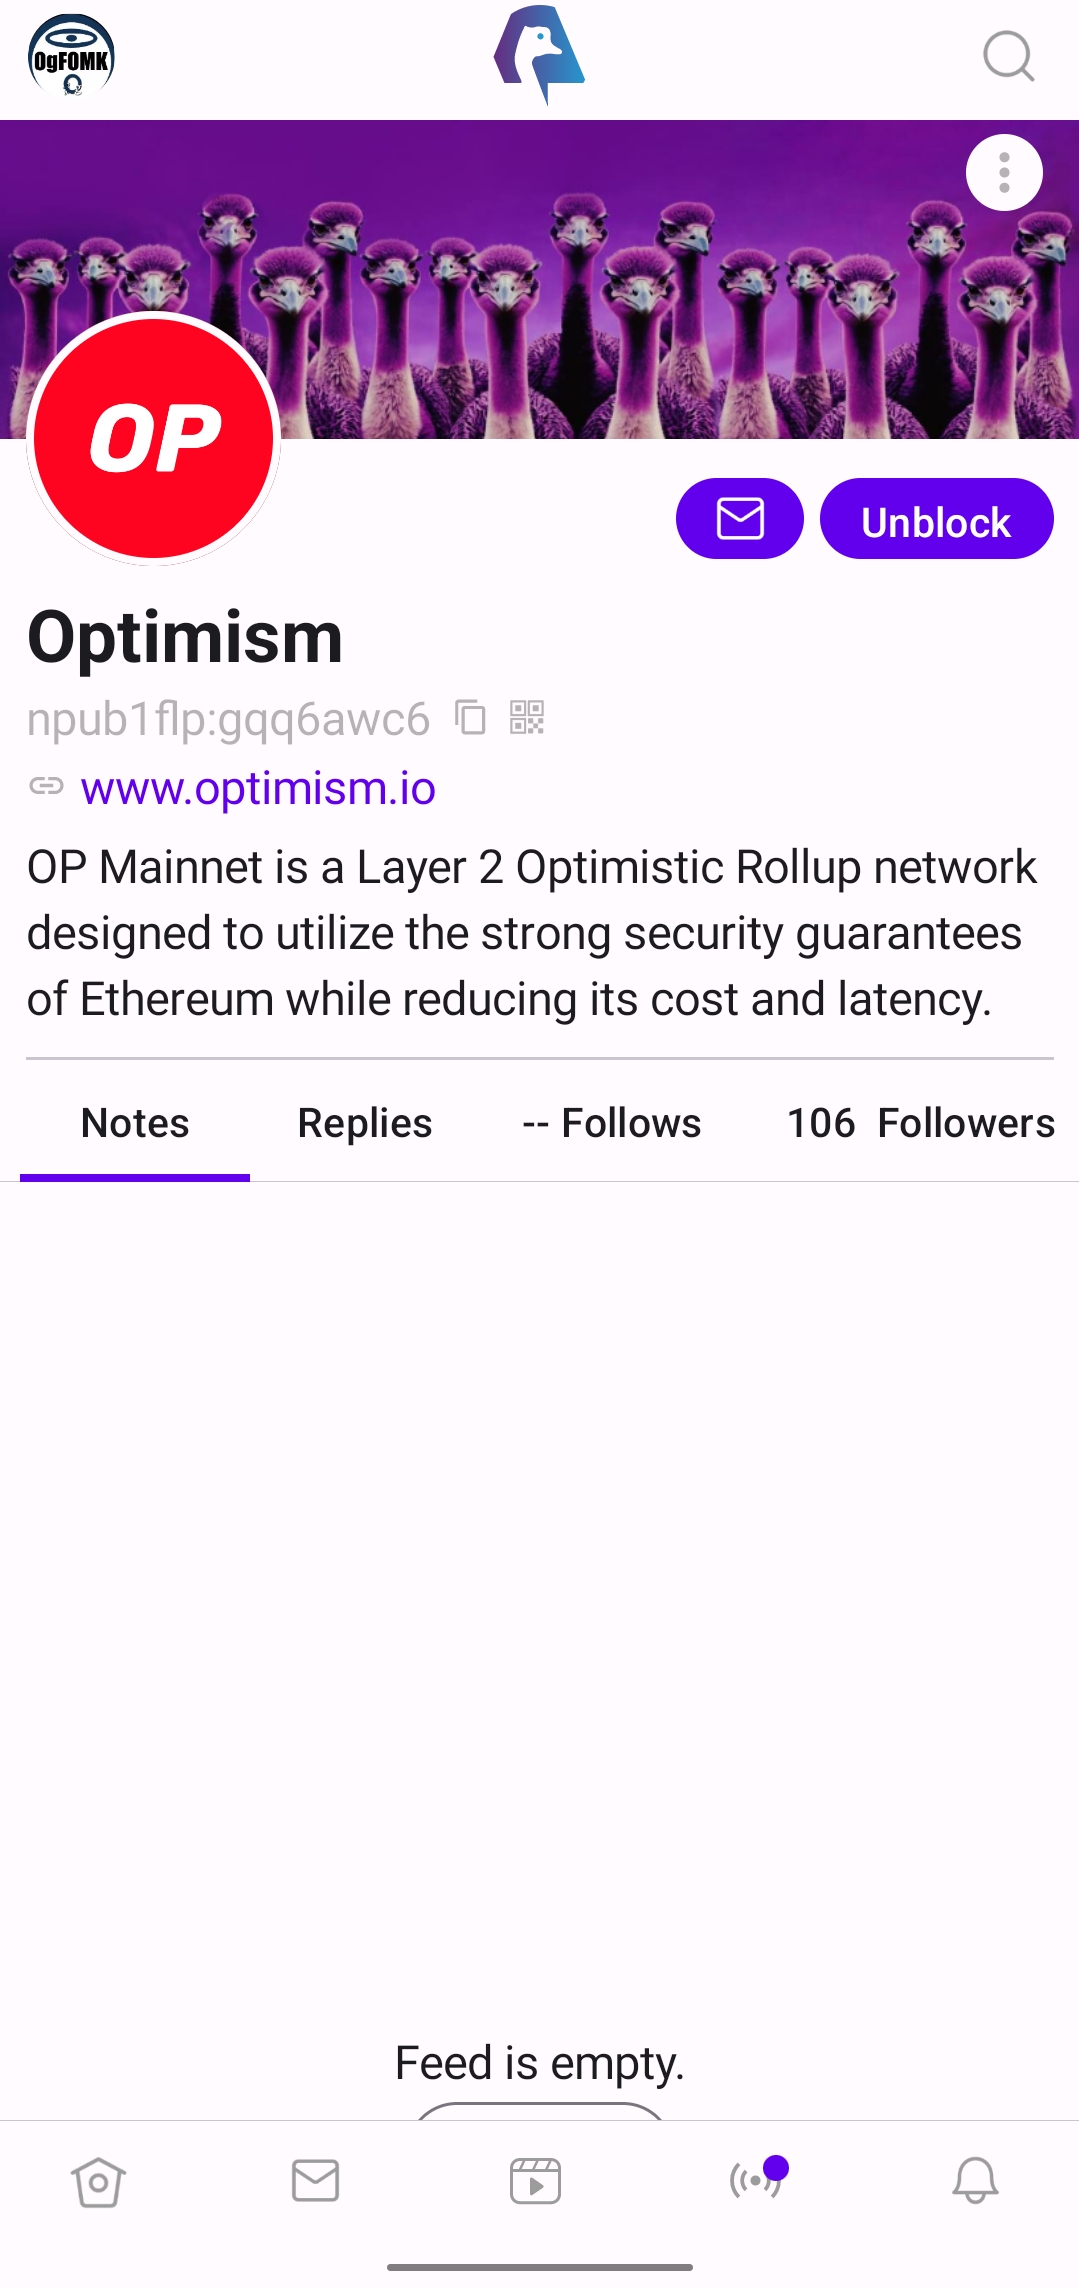View the 106 Followers tab

[920, 1123]
